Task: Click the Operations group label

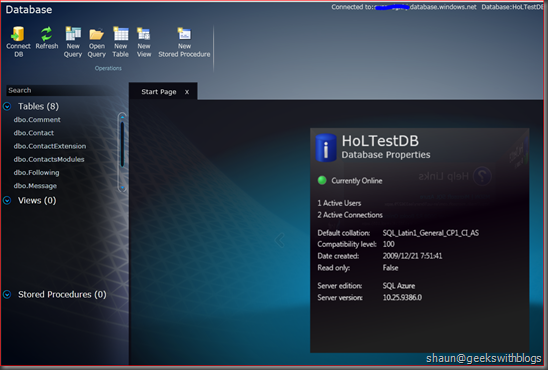Action: tap(108, 68)
